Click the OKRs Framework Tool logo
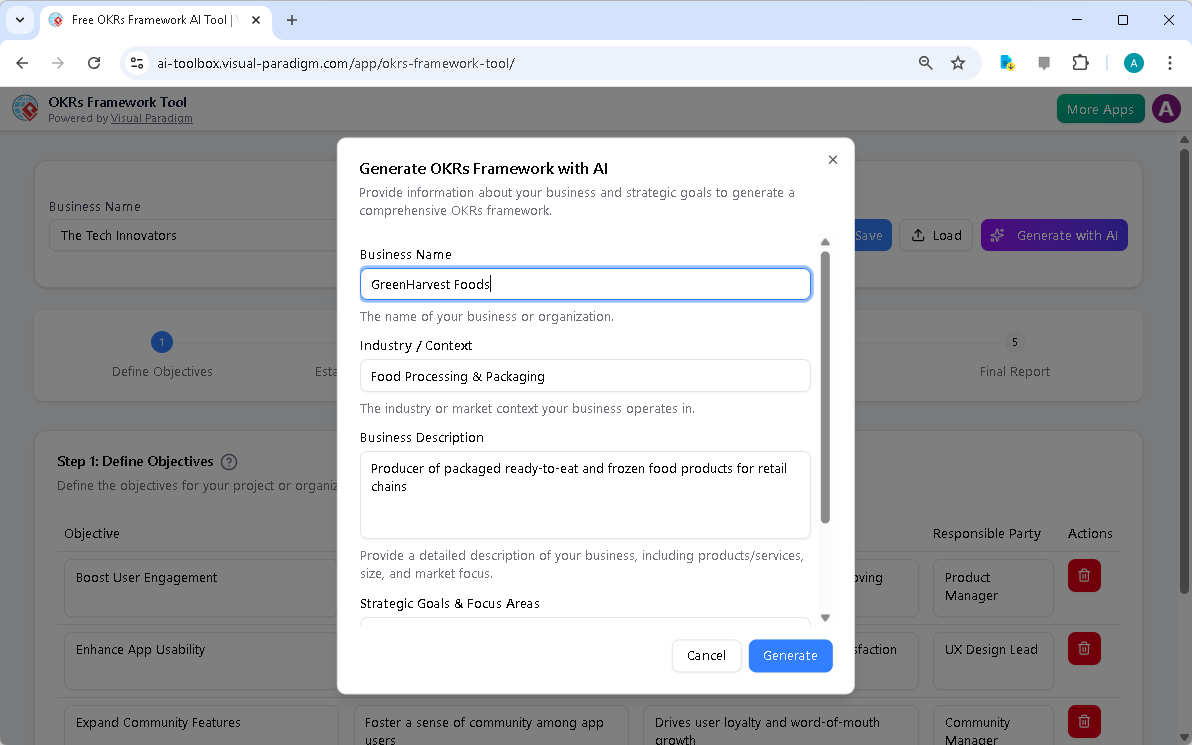 (x=25, y=108)
